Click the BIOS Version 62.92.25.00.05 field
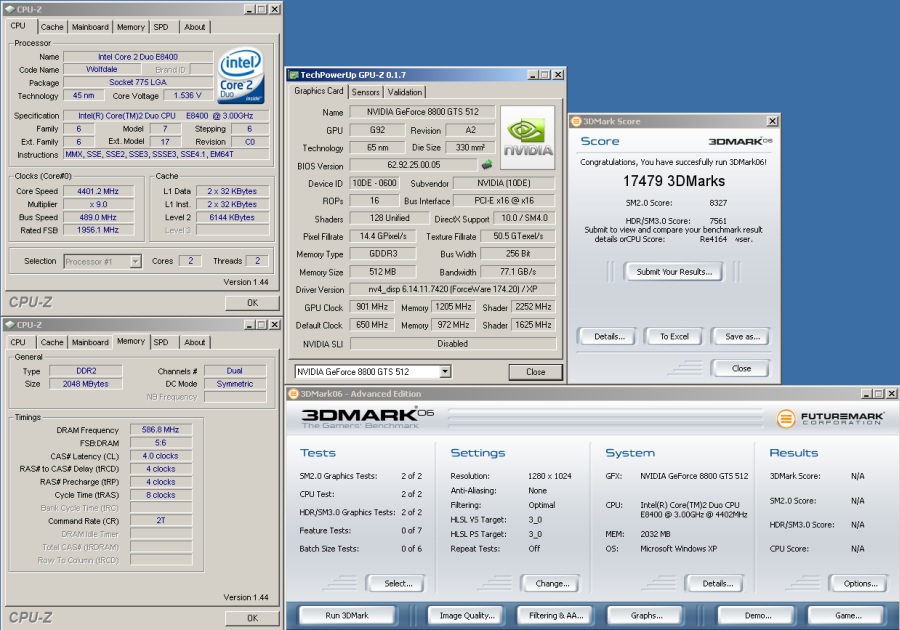This screenshot has width=900, height=630. coord(413,165)
